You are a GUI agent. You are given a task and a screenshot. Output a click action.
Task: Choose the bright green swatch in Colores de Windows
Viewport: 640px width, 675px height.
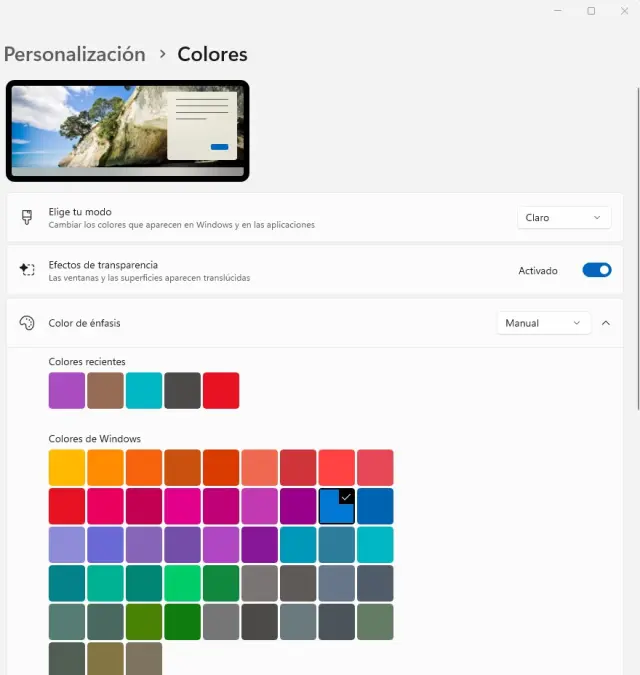182,584
